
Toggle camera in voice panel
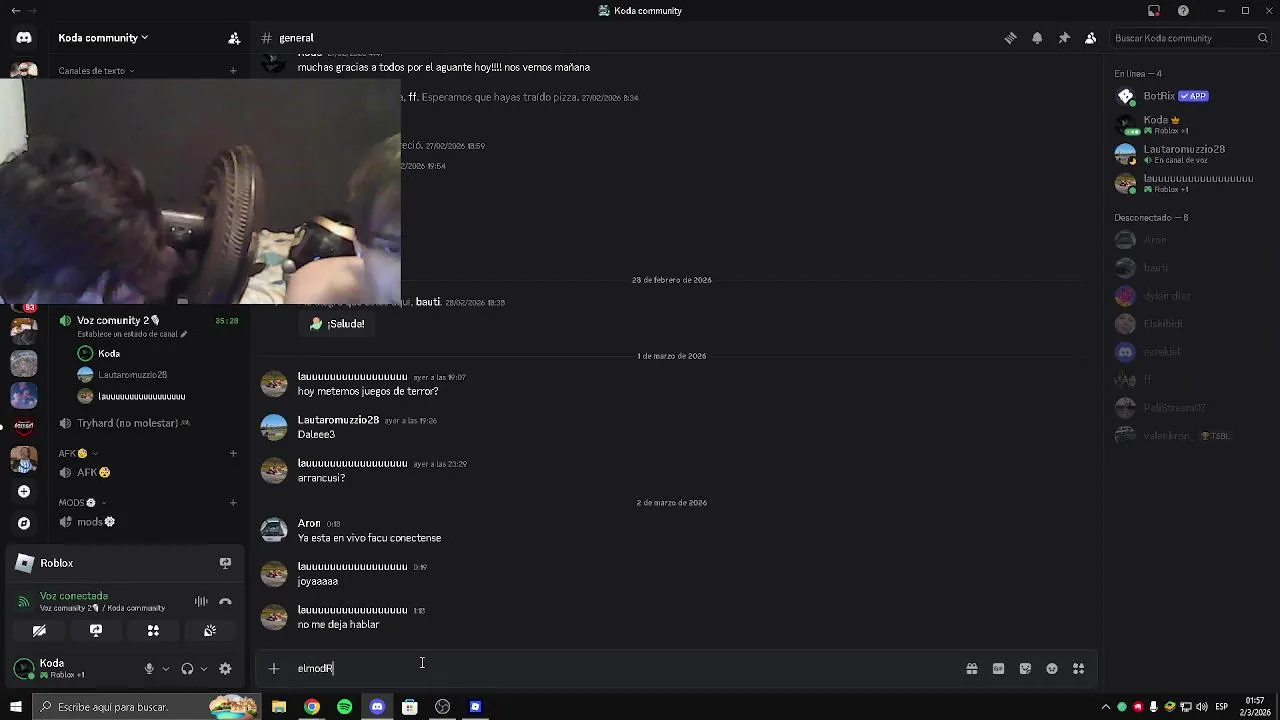[39, 631]
